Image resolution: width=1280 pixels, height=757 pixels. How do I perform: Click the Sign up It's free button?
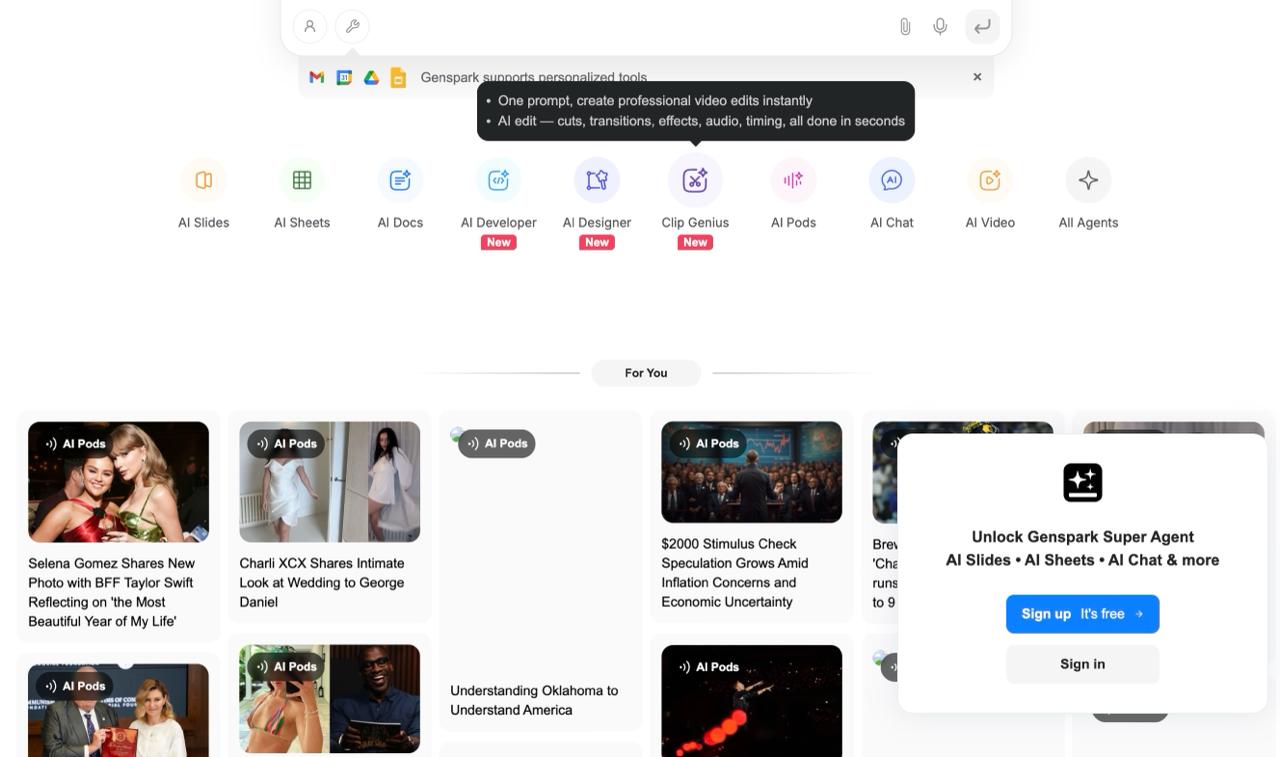point(1082,613)
